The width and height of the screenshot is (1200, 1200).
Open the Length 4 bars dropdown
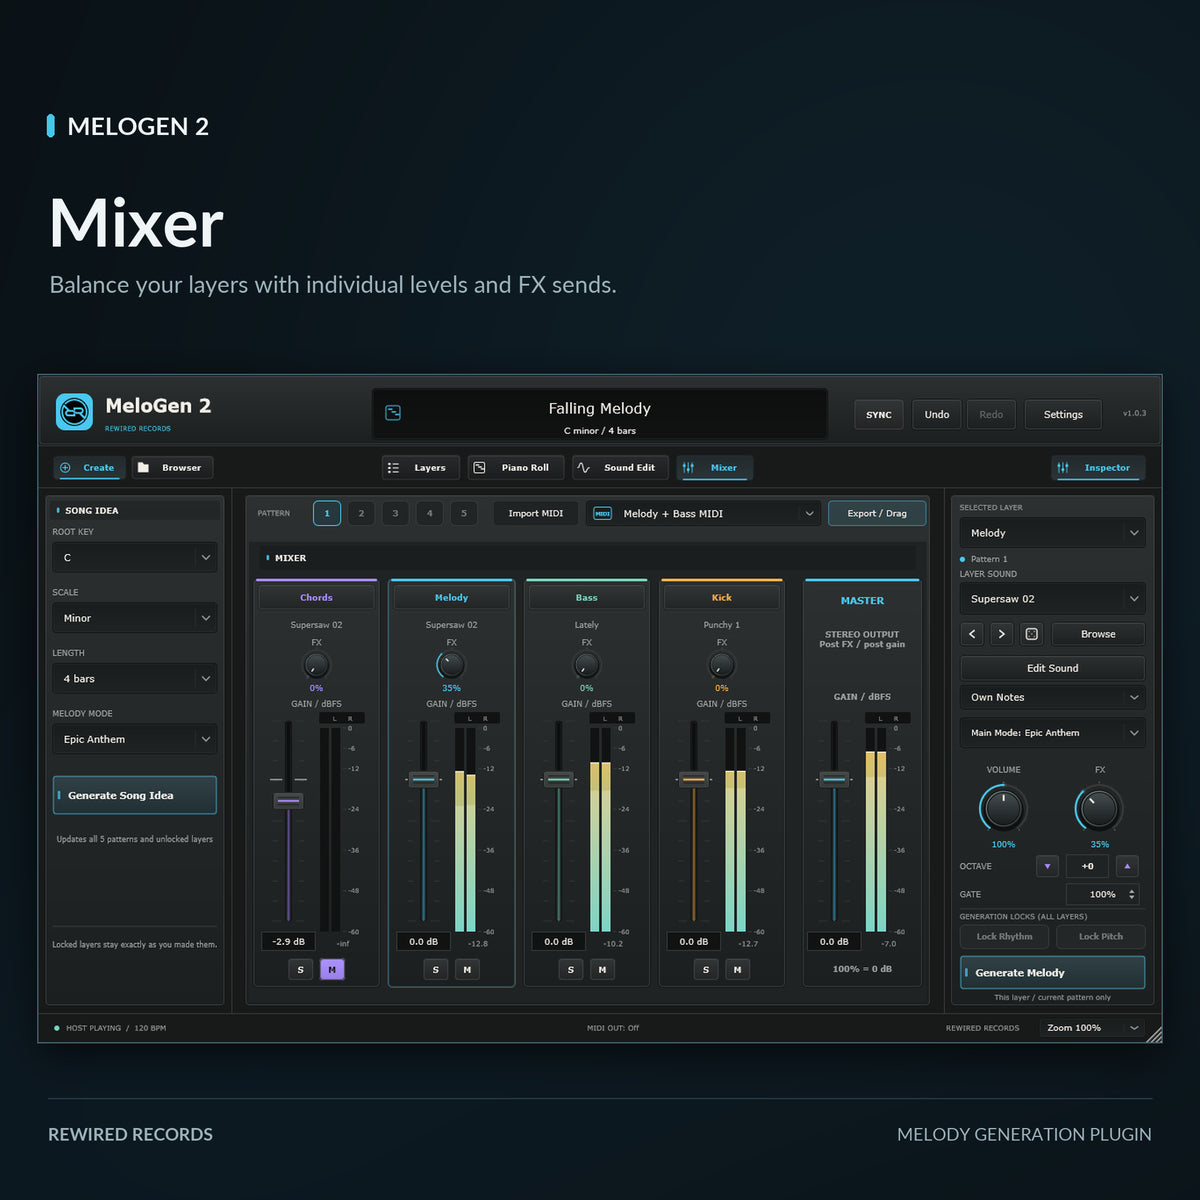(x=135, y=678)
